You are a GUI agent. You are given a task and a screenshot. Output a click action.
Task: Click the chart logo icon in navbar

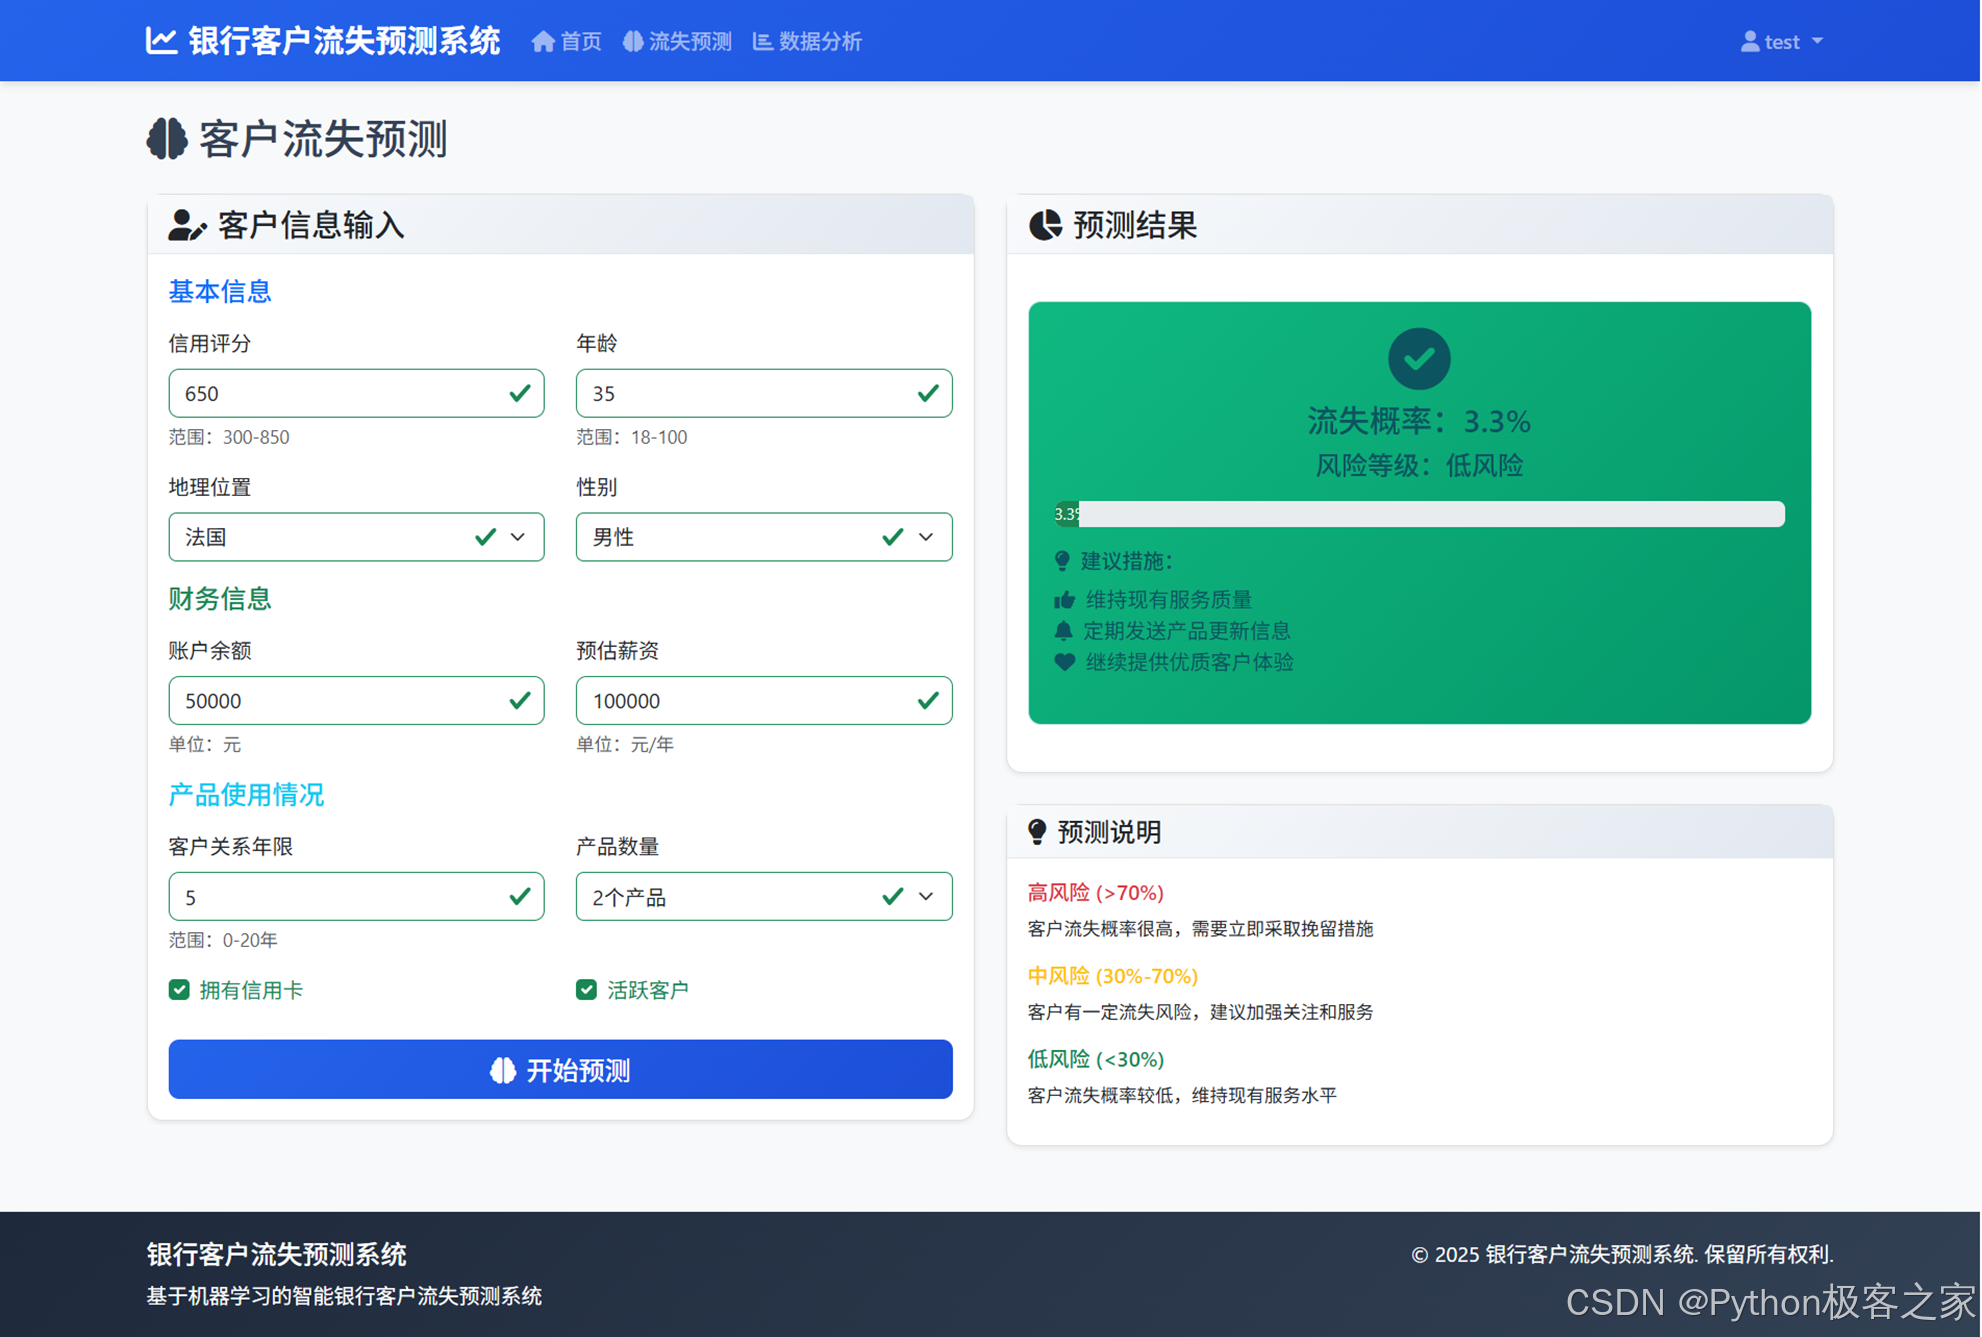tap(161, 41)
